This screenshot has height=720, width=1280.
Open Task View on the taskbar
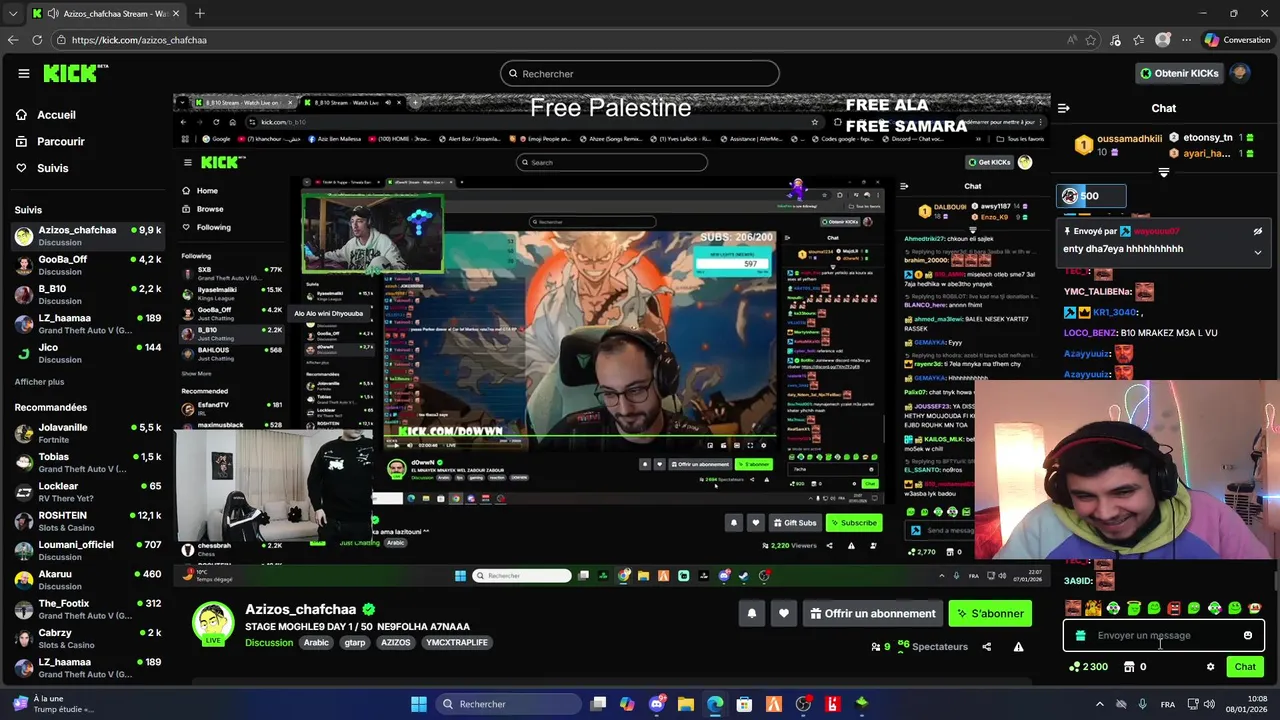[598, 704]
